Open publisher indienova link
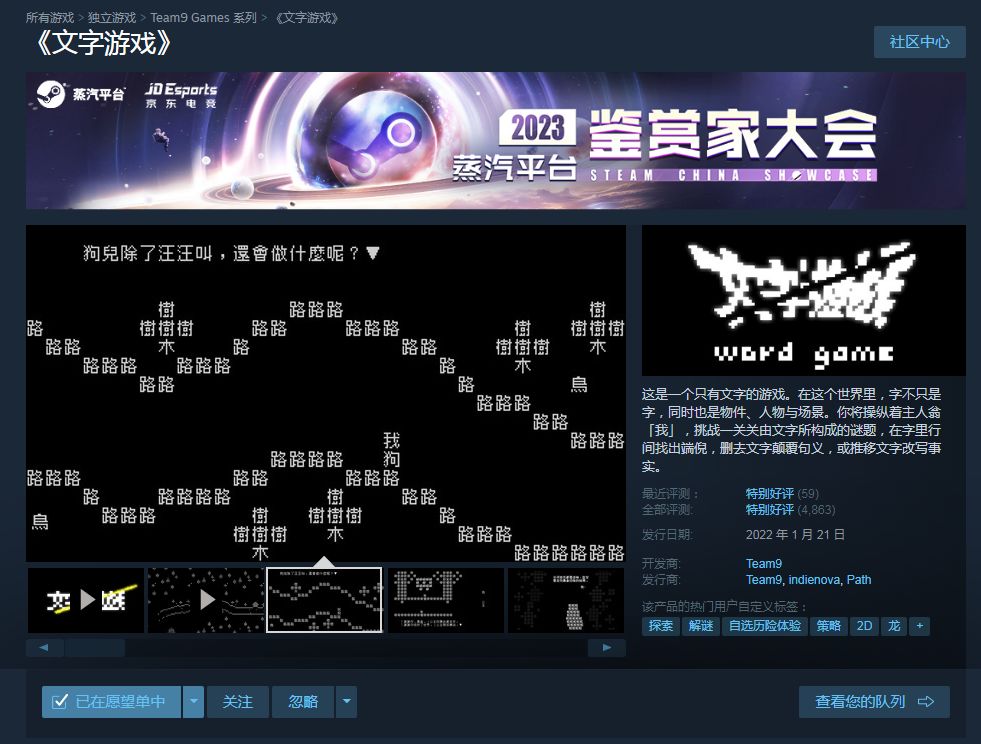This screenshot has height=744, width=981. pos(814,579)
